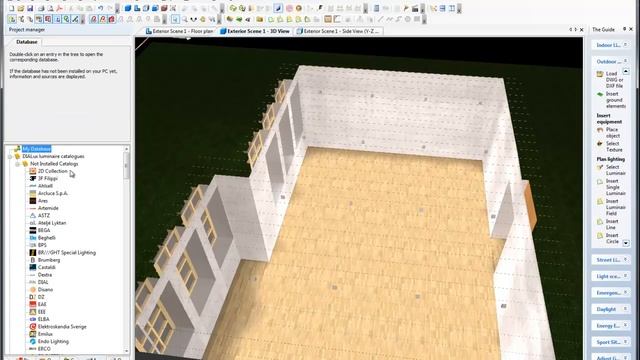The height and width of the screenshot is (360, 640).
Task: Select the ERCO catalog entry
Action: click(44, 349)
